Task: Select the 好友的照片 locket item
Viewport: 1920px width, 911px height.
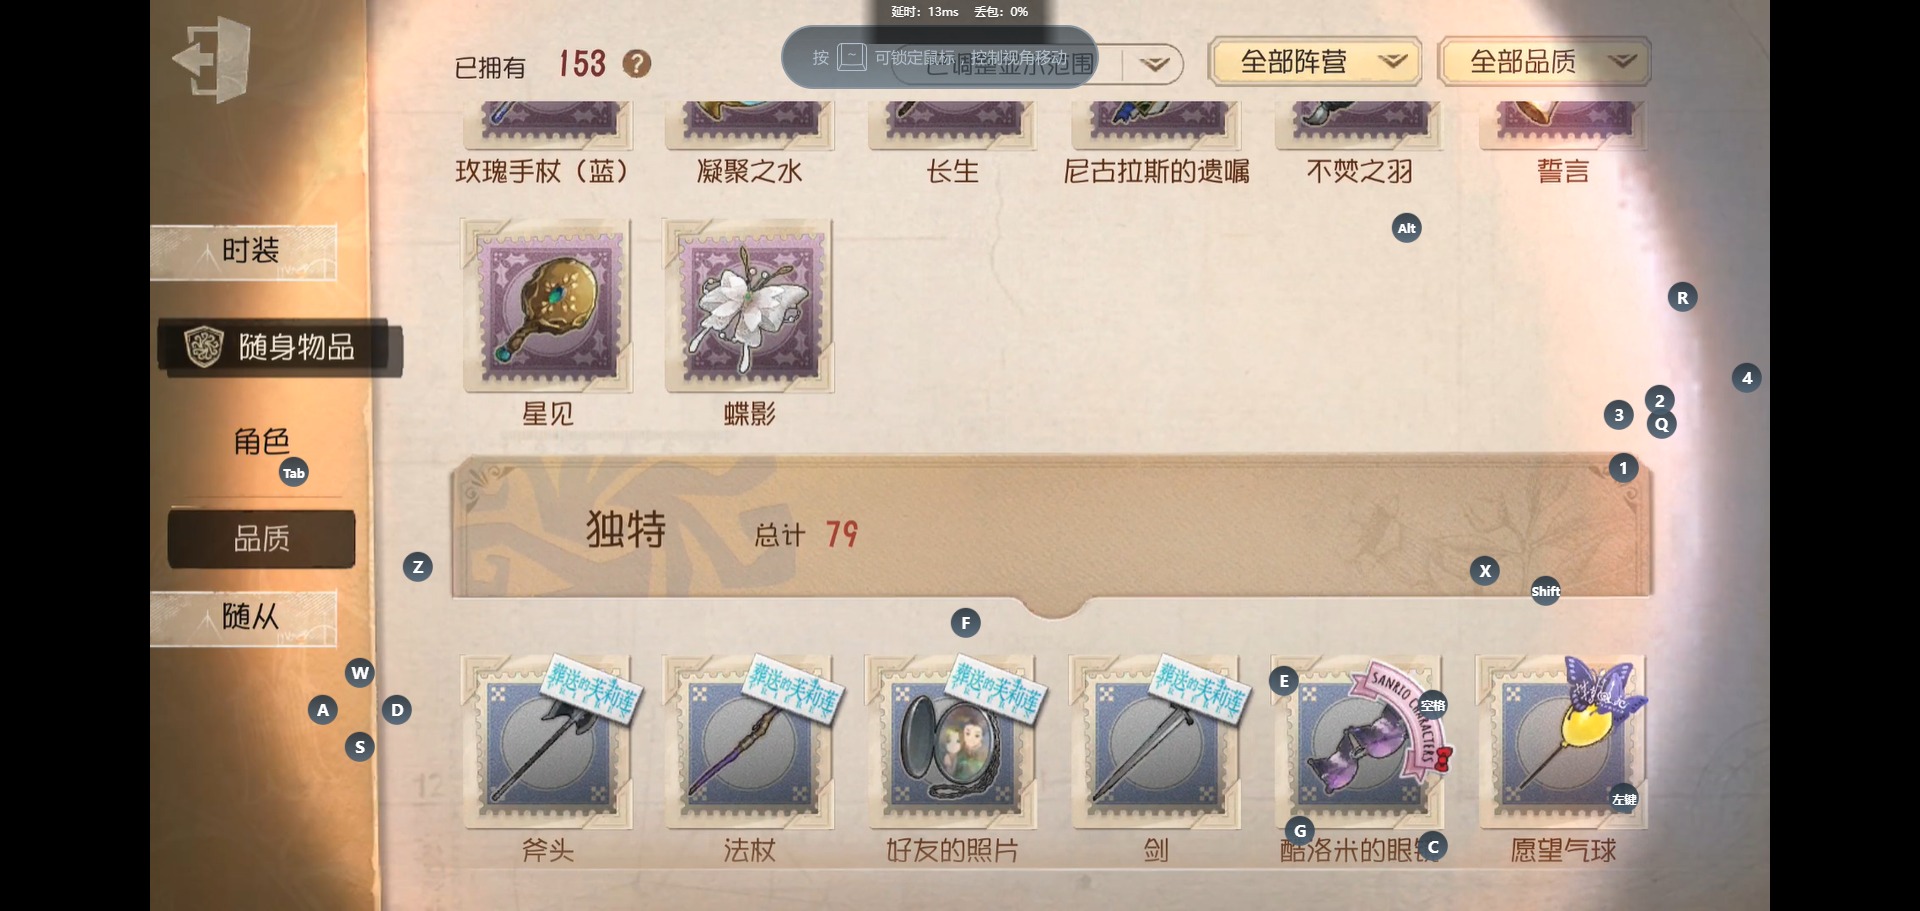Action: (952, 742)
